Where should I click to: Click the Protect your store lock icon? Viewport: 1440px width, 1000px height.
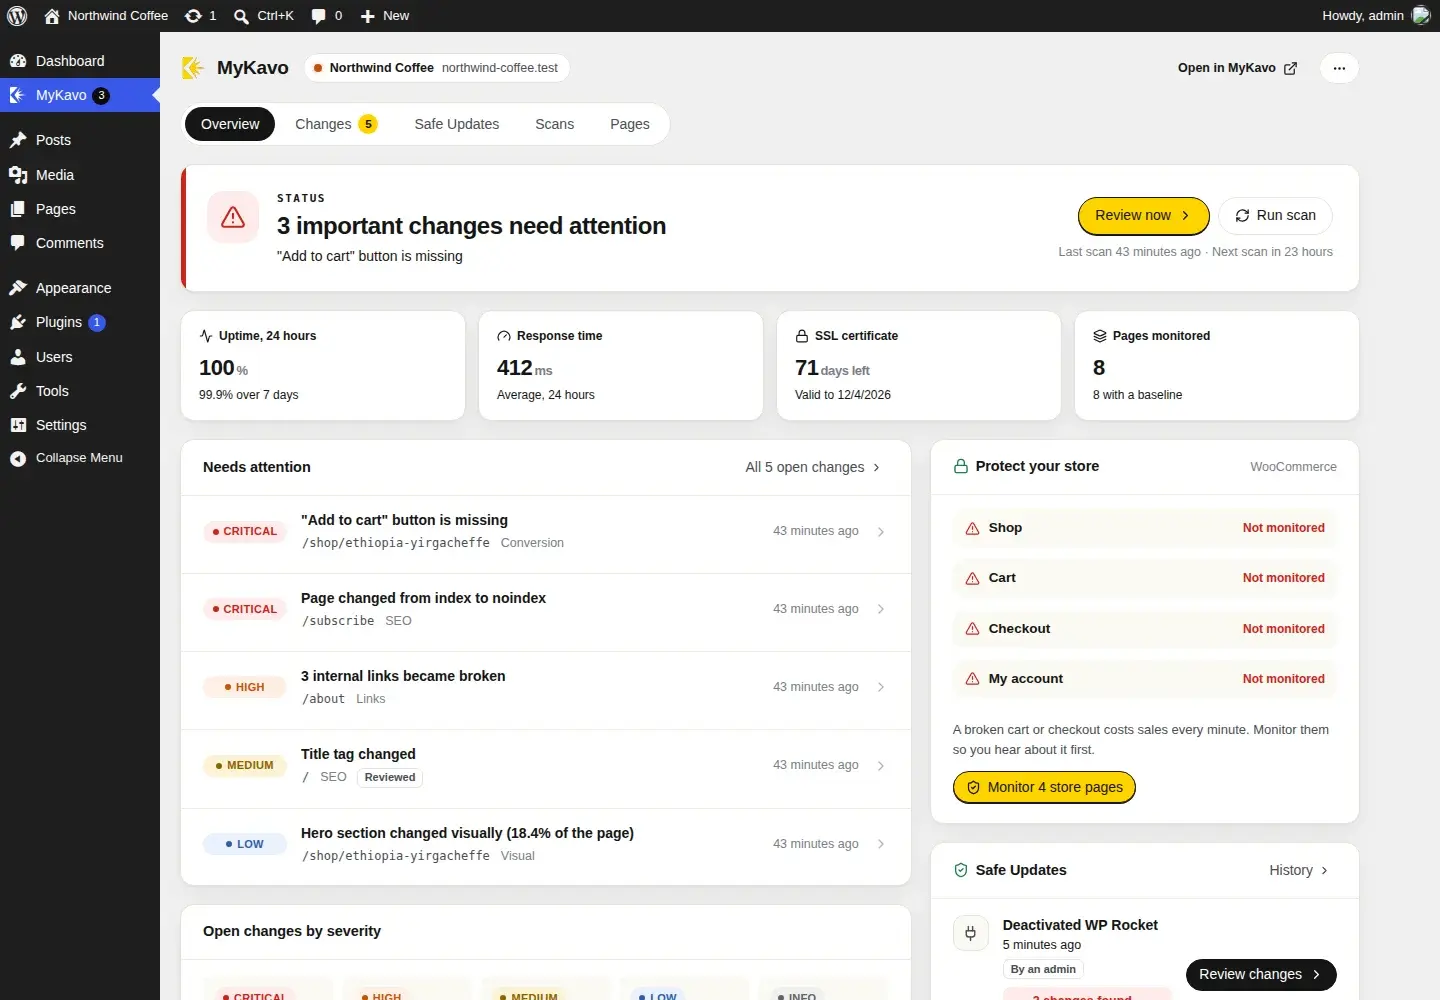coord(961,466)
